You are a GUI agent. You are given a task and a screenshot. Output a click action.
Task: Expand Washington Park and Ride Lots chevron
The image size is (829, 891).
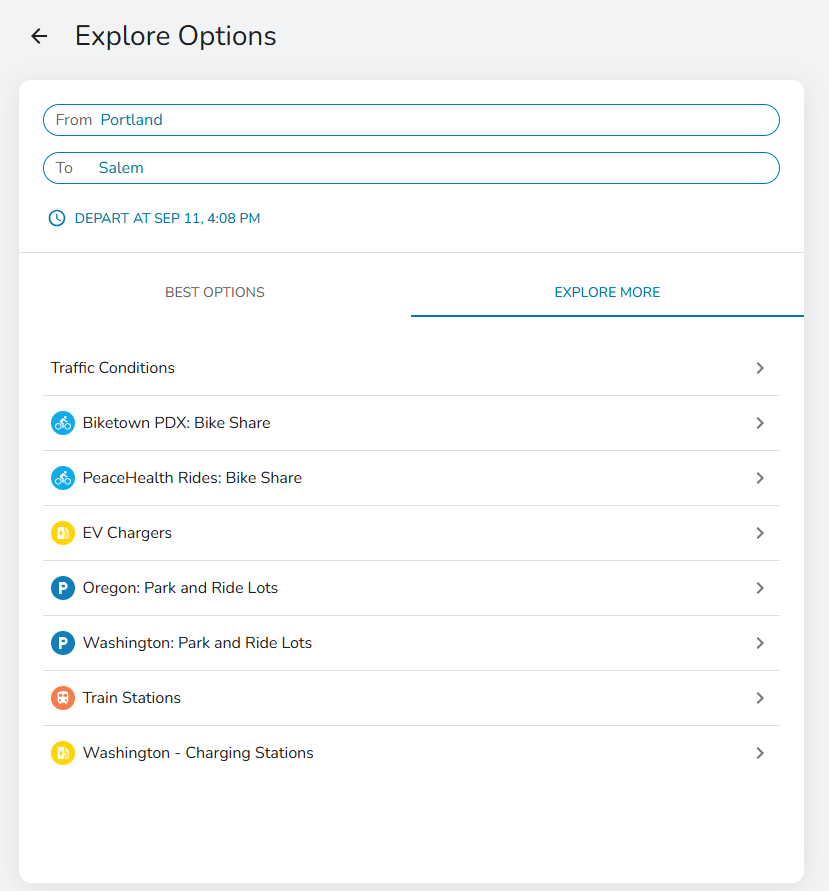(x=760, y=643)
